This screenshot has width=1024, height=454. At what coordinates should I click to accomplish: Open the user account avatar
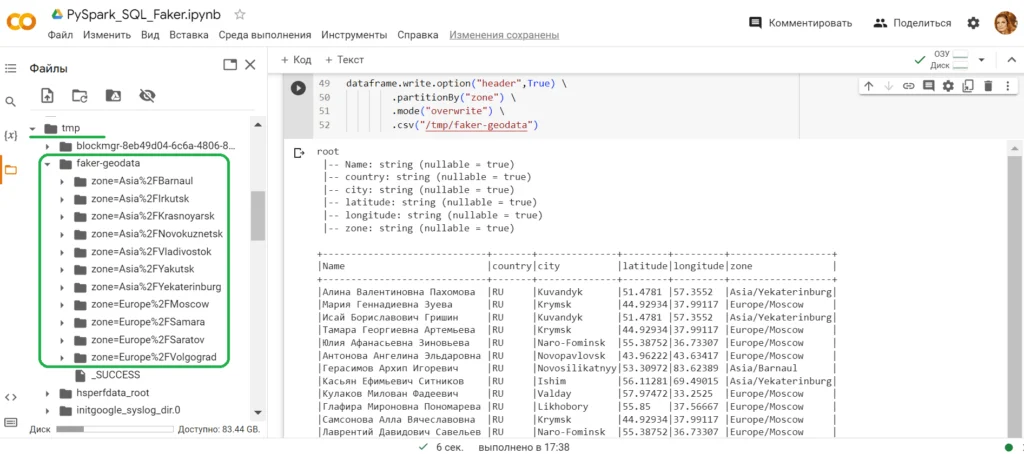1006,23
